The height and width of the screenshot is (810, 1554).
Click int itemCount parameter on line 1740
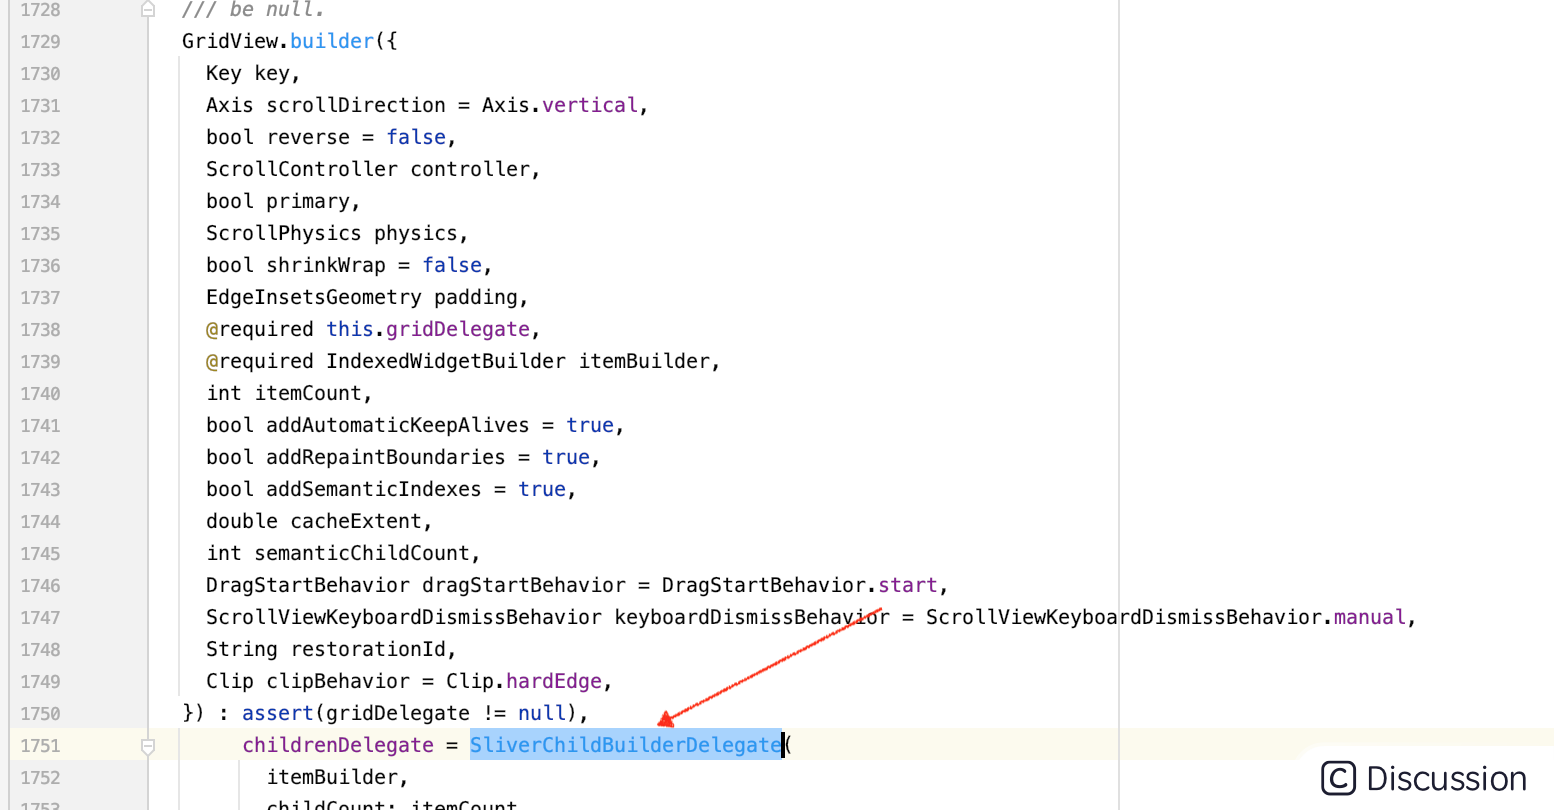pos(290,393)
